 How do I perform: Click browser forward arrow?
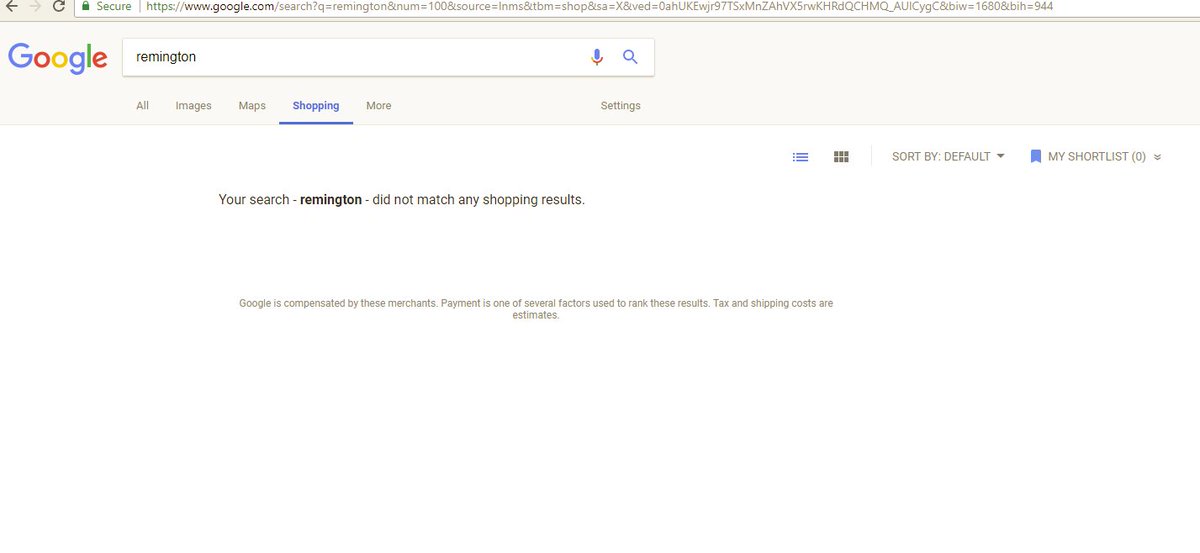pos(35,6)
